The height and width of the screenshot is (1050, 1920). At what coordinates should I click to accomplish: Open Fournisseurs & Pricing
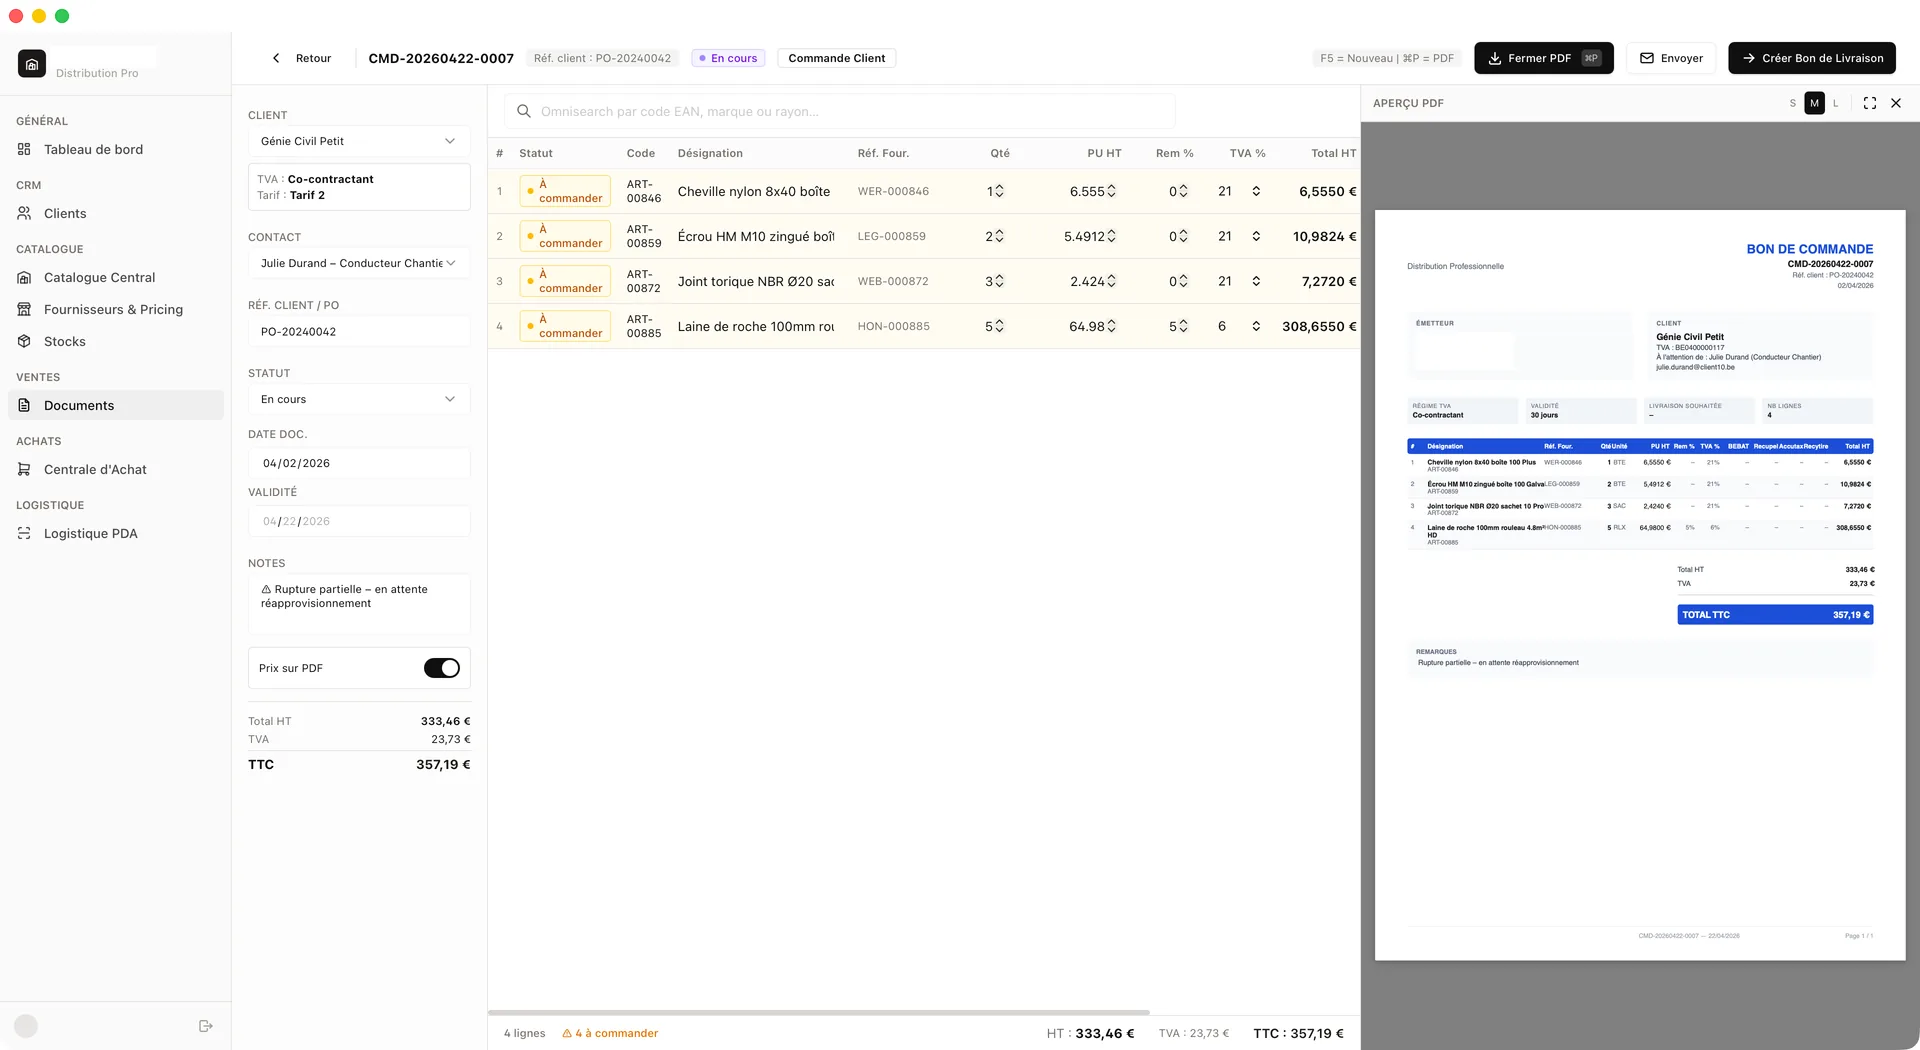112,309
